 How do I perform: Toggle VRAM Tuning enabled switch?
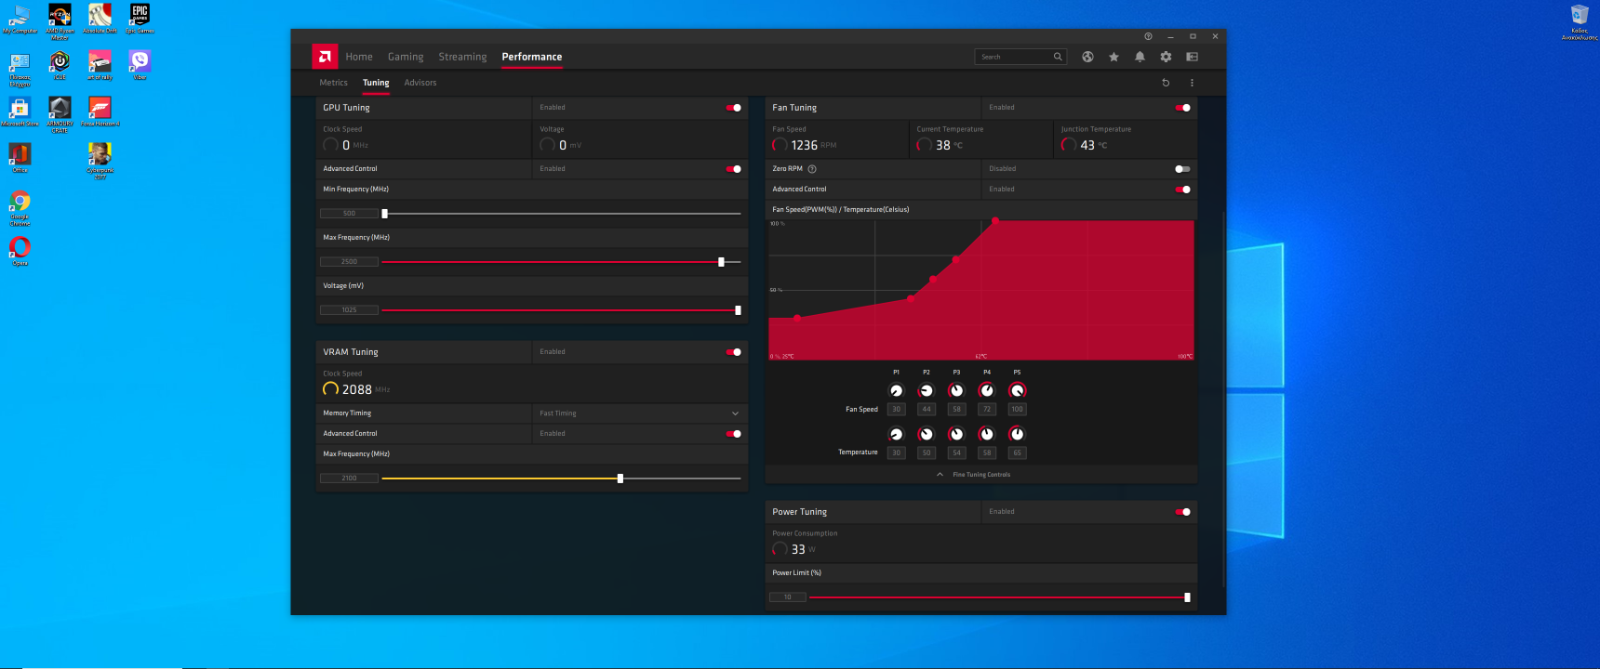pyautogui.click(x=735, y=352)
